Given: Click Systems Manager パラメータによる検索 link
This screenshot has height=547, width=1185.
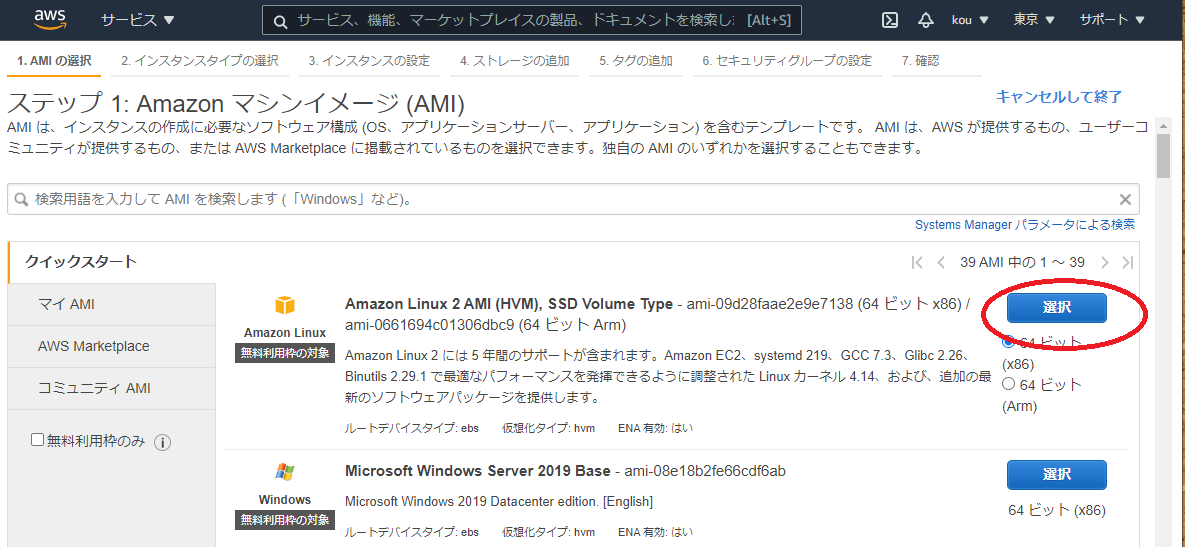Looking at the screenshot, I should click(x=1024, y=224).
